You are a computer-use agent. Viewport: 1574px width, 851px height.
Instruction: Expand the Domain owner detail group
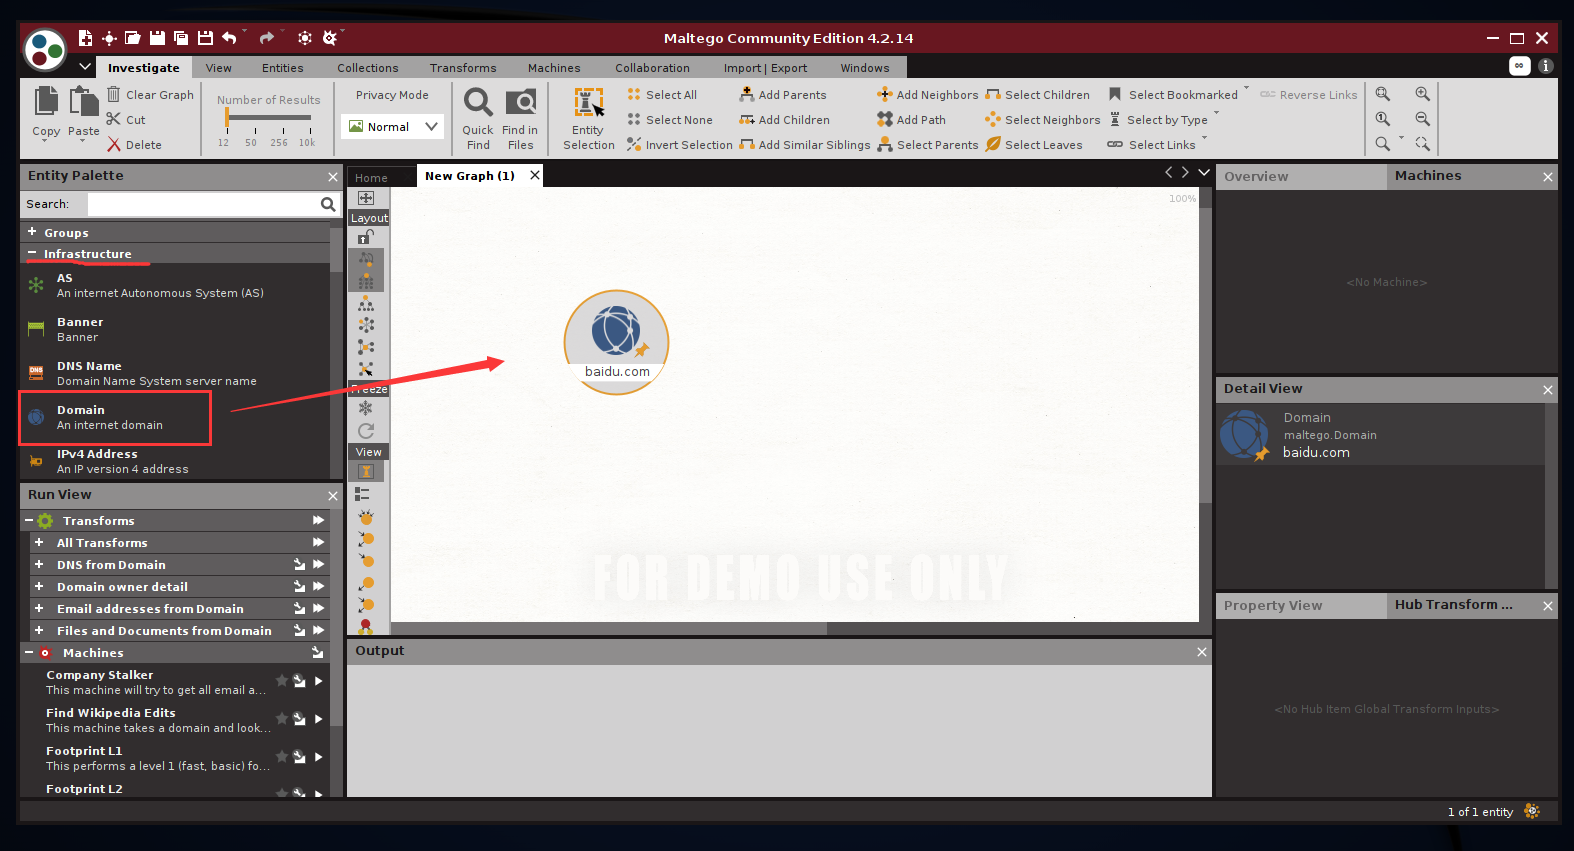(x=39, y=587)
